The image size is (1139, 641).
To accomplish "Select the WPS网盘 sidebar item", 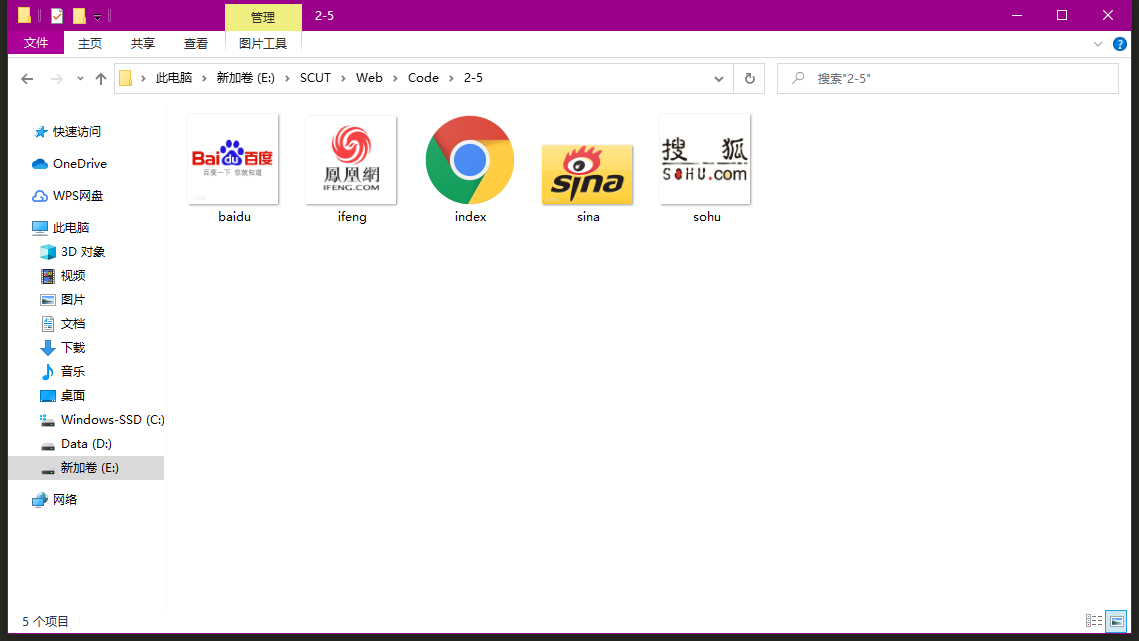I will pyautogui.click(x=60, y=195).
